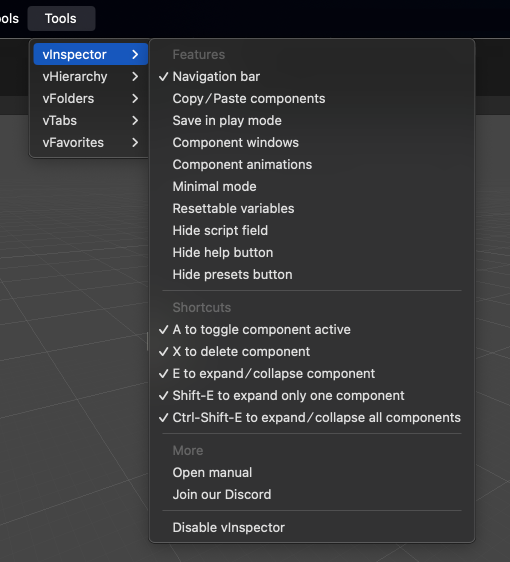Toggle Hide script field option
This screenshot has width=510, height=562.
(312, 230)
